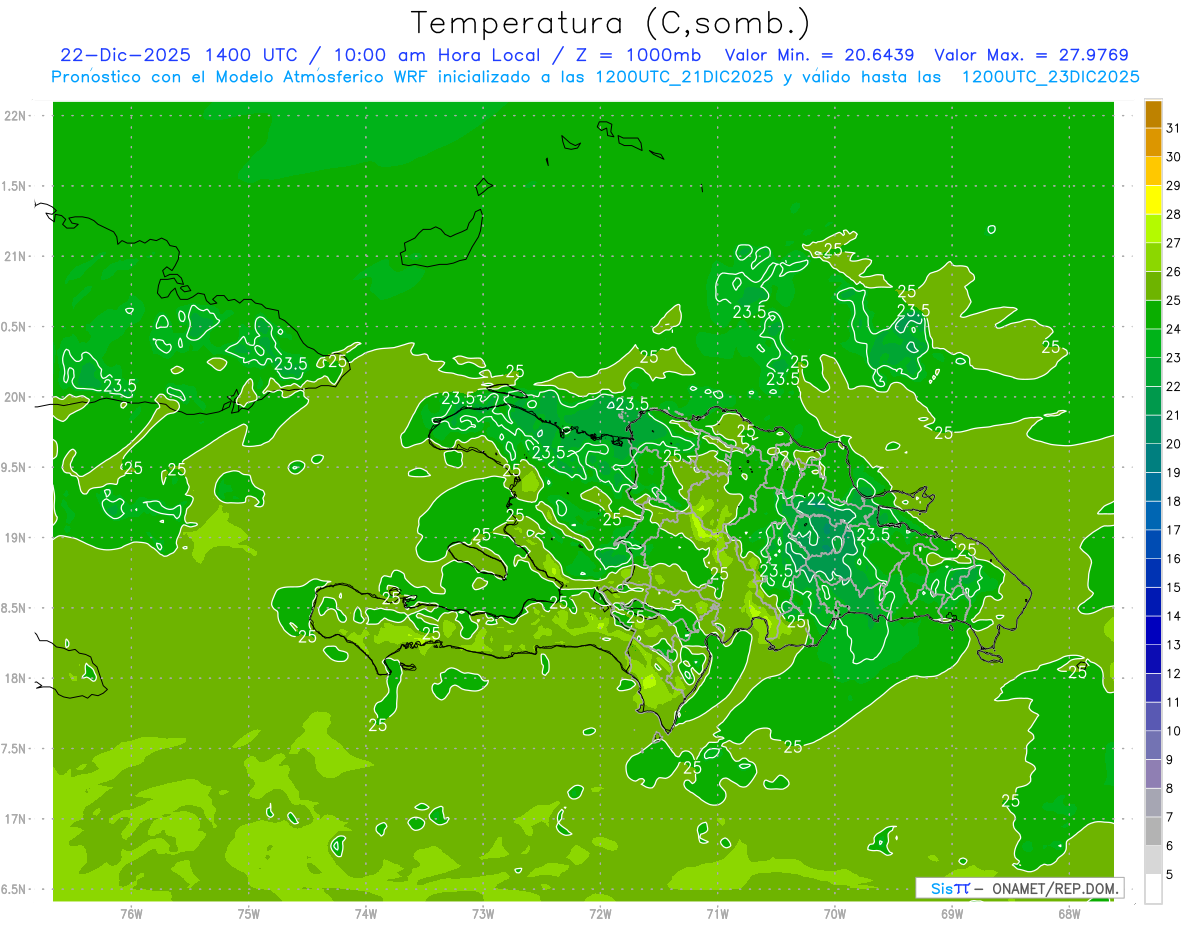This screenshot has height=927, width=1200.
Task: Pick the gray swatch between 6 and 7
Action: pyautogui.click(x=1153, y=831)
